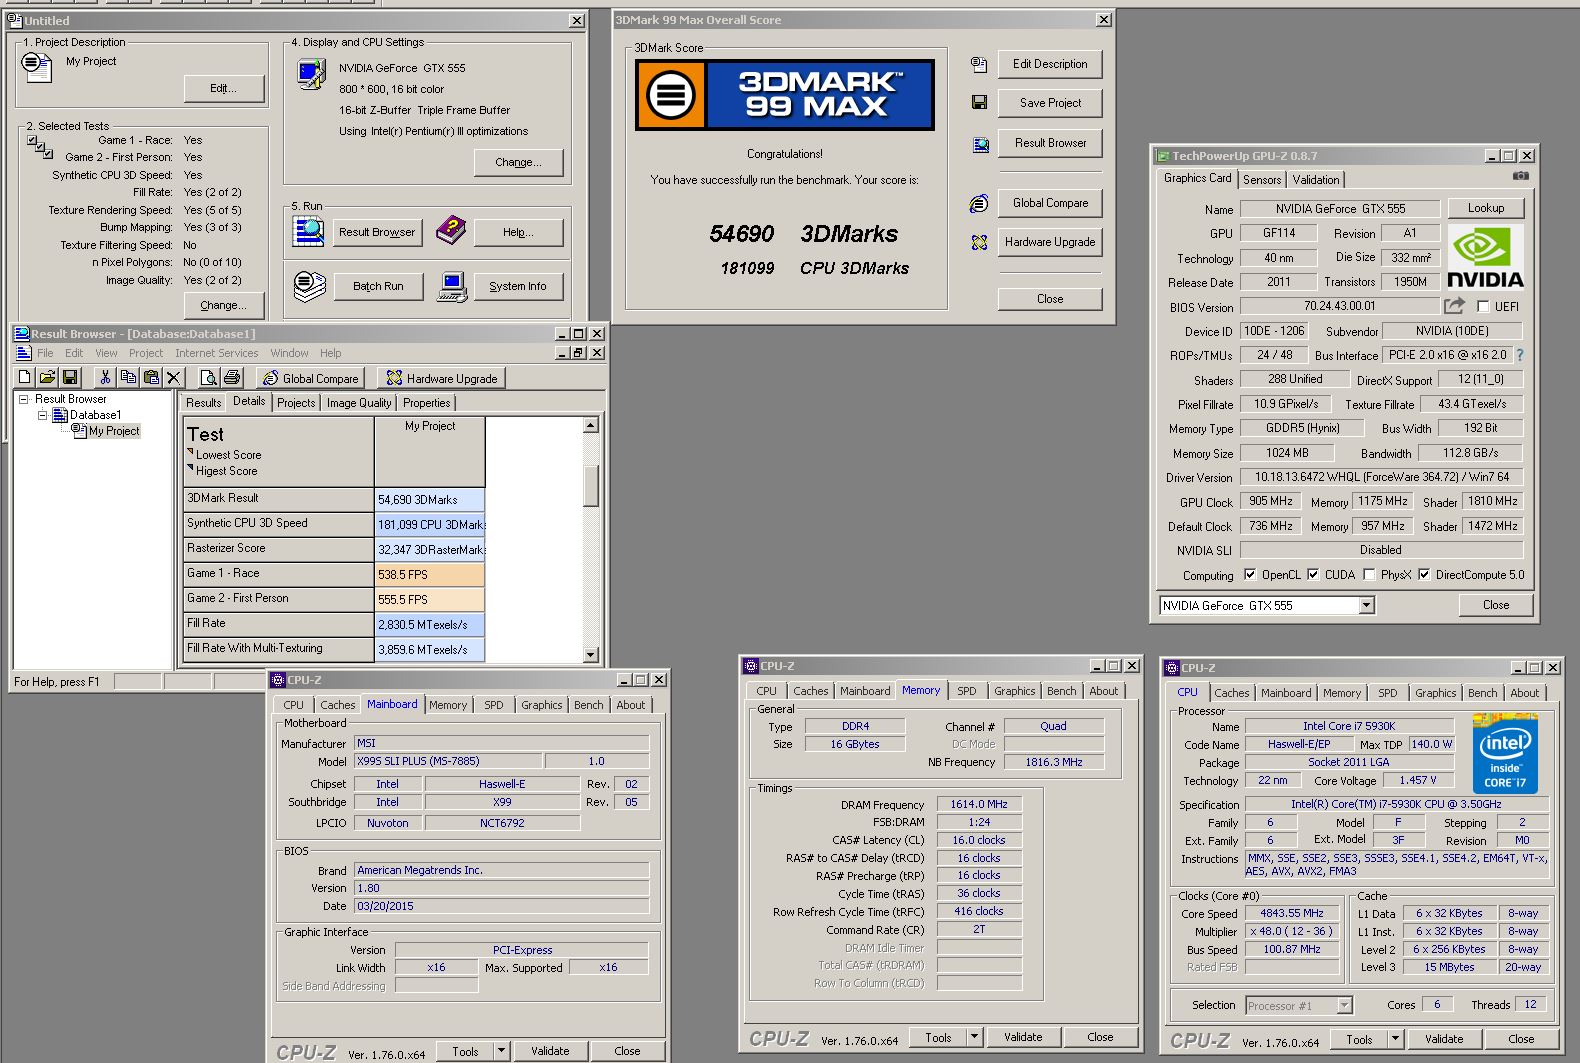Click Copy icon in Result Browser toolbar
The image size is (1580, 1063).
(128, 377)
